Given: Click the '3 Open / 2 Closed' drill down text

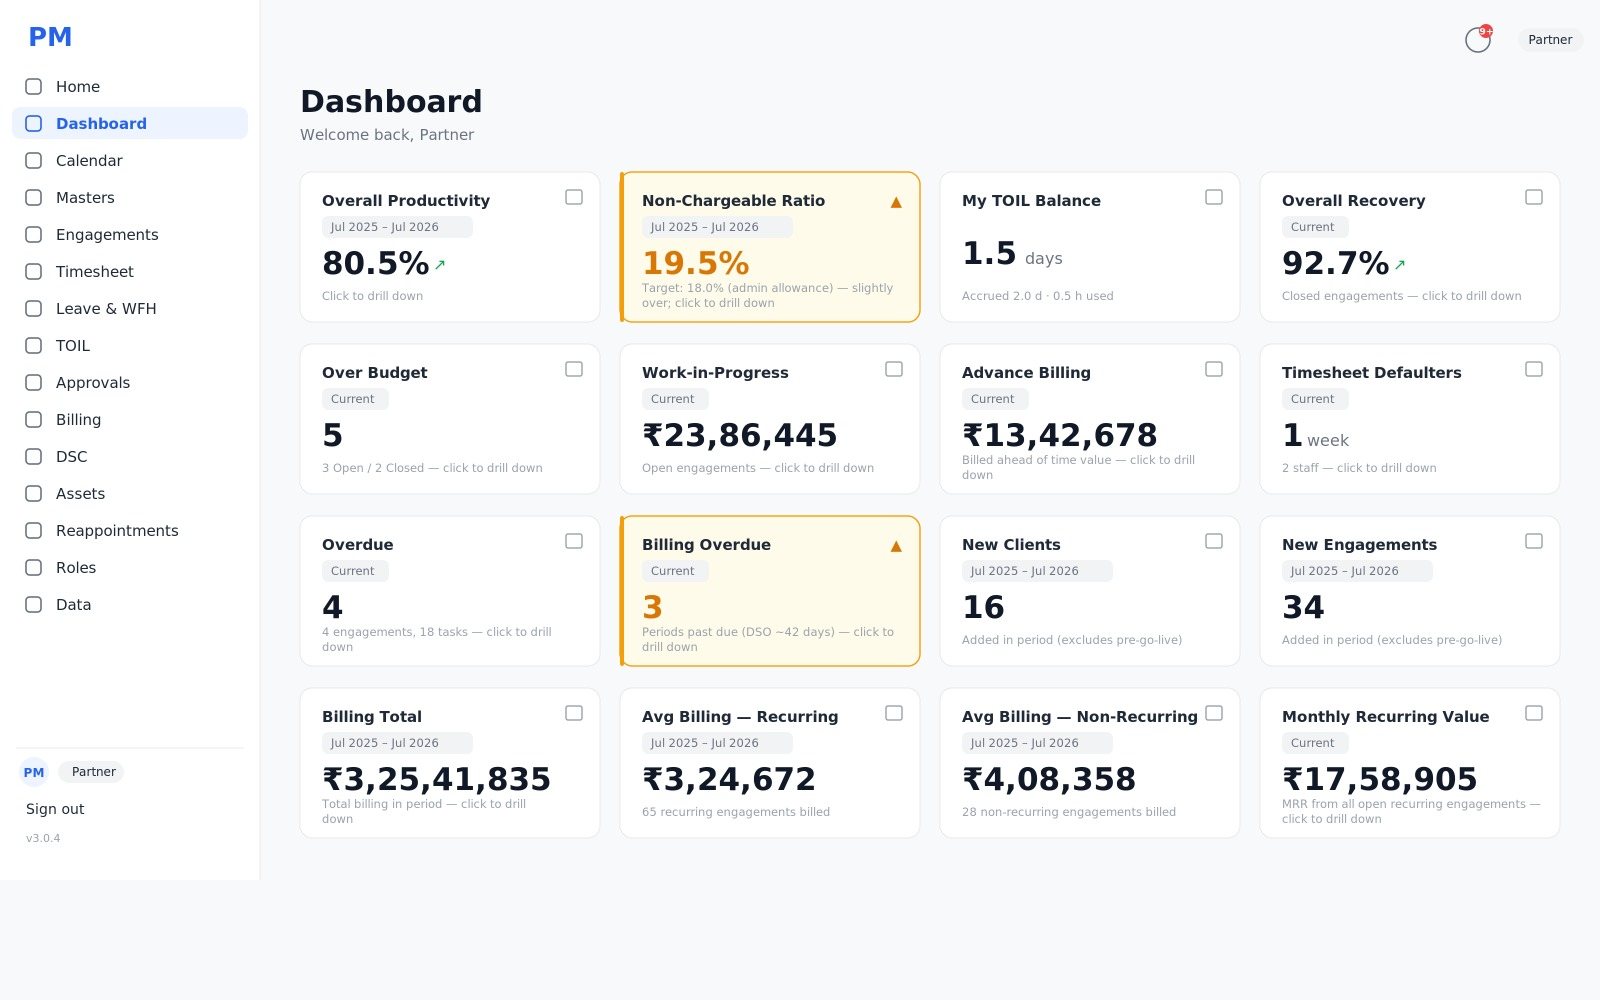Looking at the screenshot, I should coord(432,468).
